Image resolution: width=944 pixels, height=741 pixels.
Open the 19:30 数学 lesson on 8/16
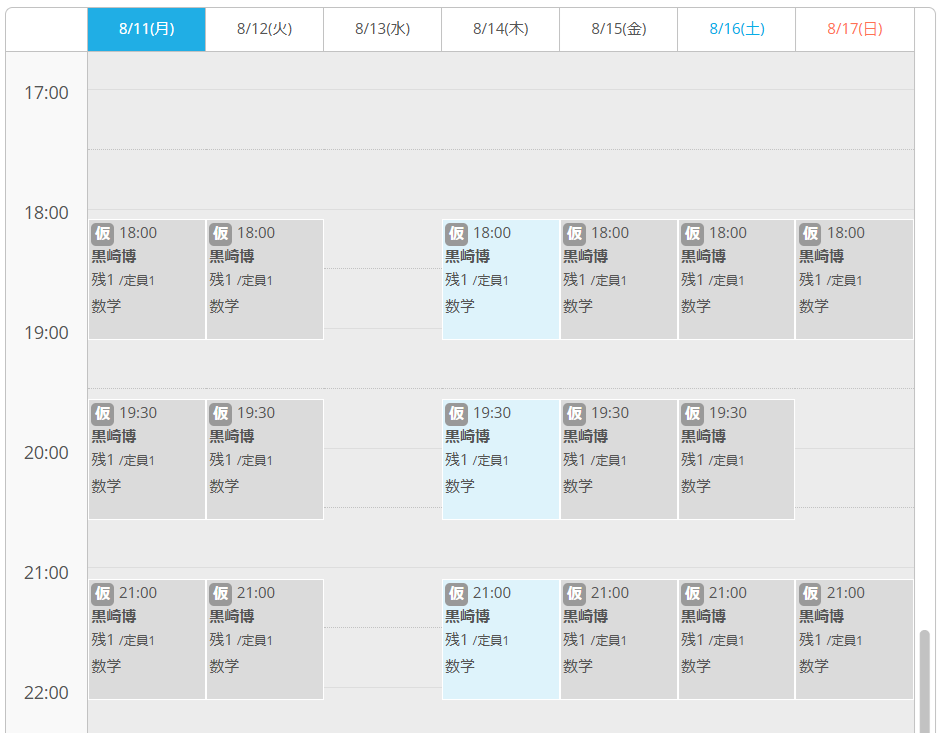point(736,459)
